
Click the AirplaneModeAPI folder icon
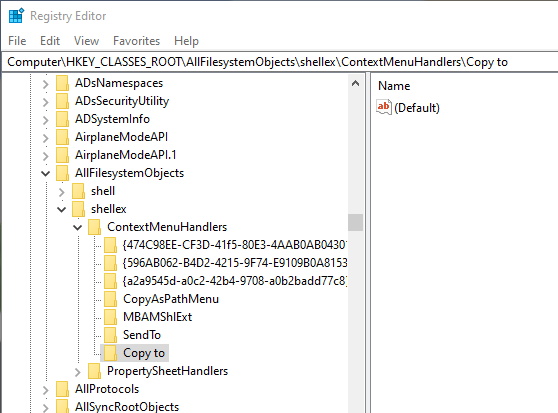[x=62, y=137]
